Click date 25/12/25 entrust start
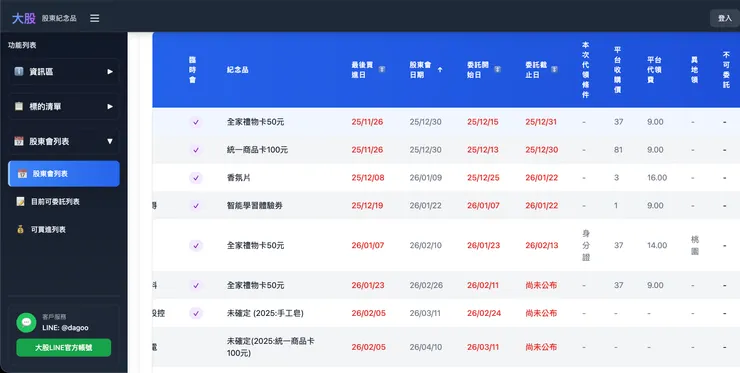 tap(483, 178)
